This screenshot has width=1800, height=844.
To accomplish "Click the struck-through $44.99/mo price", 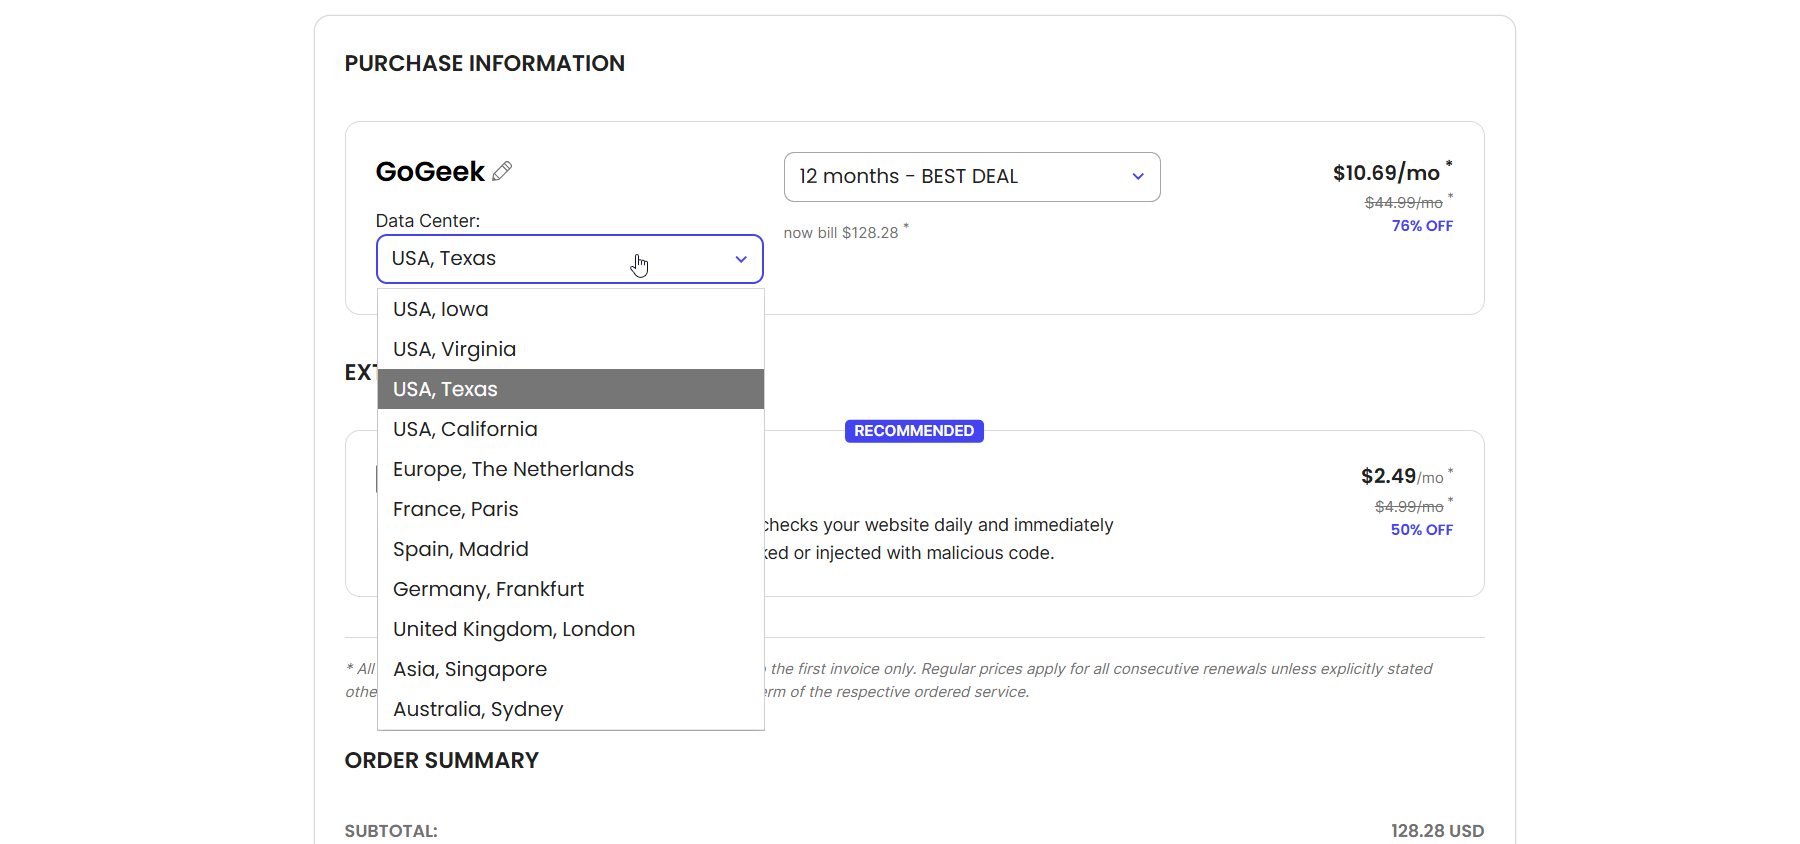I will (1404, 203).
